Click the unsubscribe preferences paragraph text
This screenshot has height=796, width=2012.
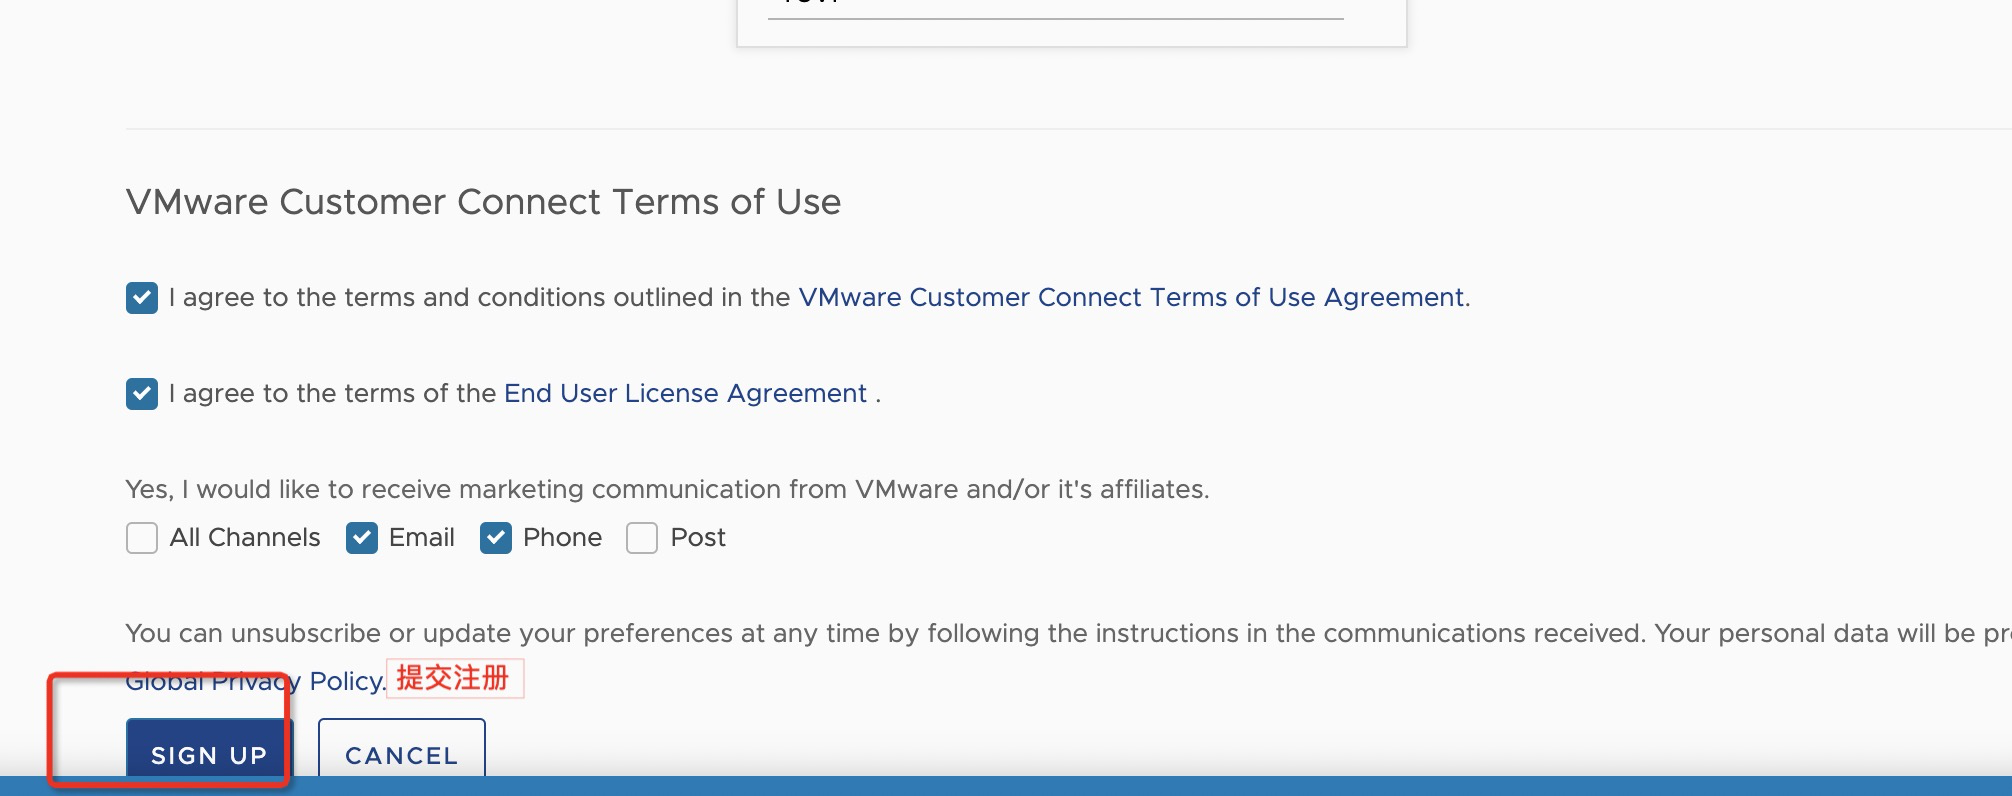tap(1068, 634)
